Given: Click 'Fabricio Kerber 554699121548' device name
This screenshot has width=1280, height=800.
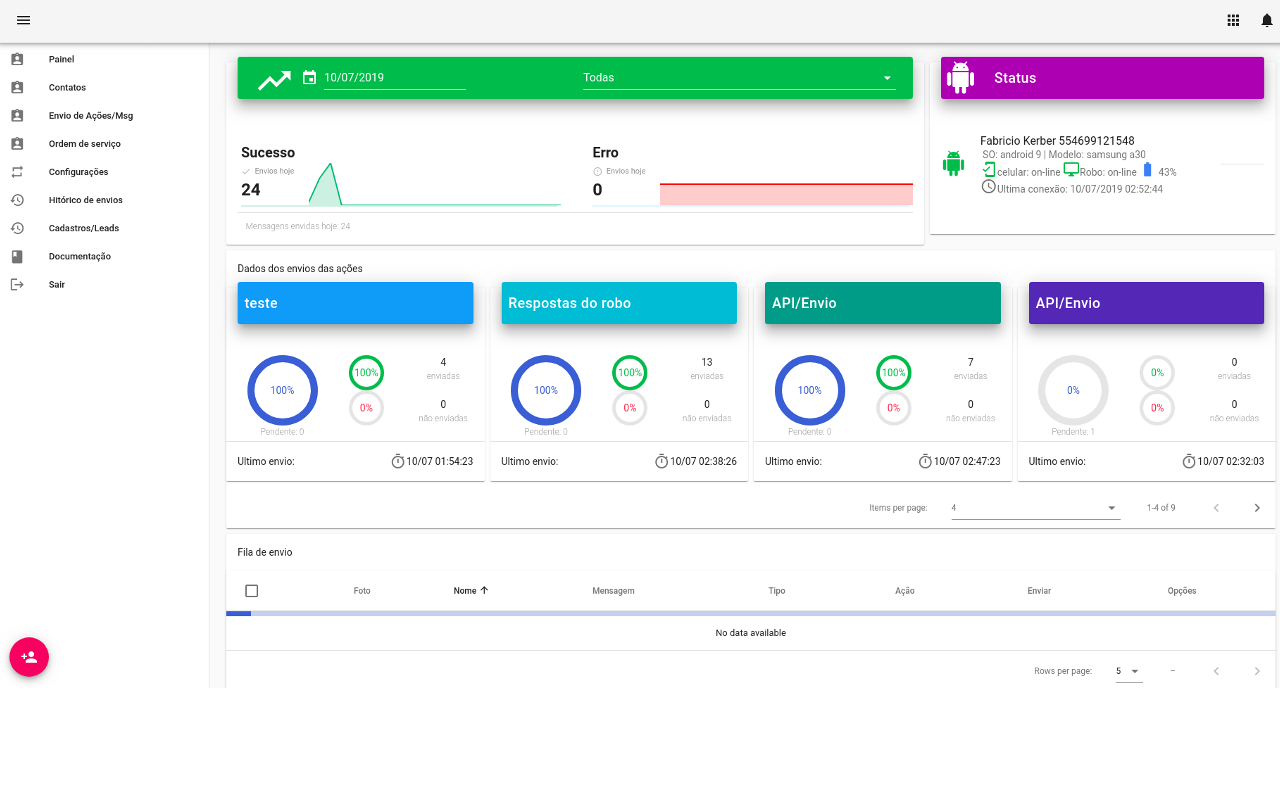Looking at the screenshot, I should click(1057, 141).
